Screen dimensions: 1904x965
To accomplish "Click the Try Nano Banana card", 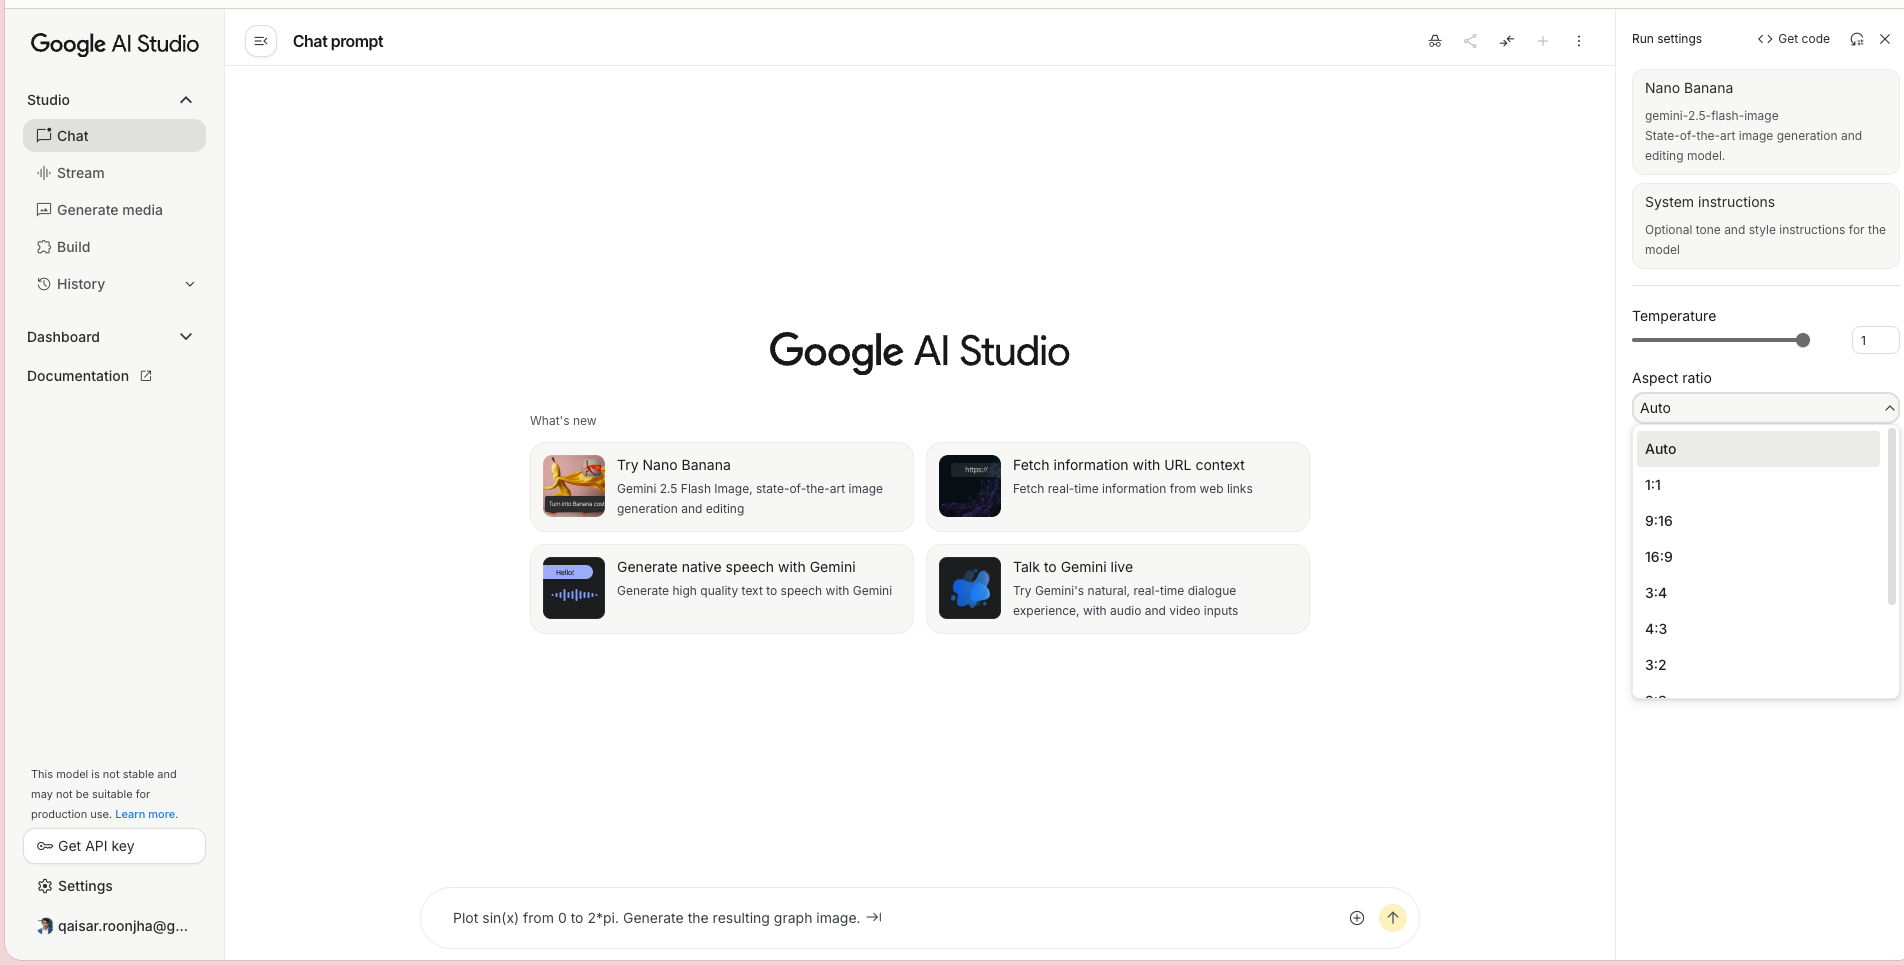I will pos(721,487).
